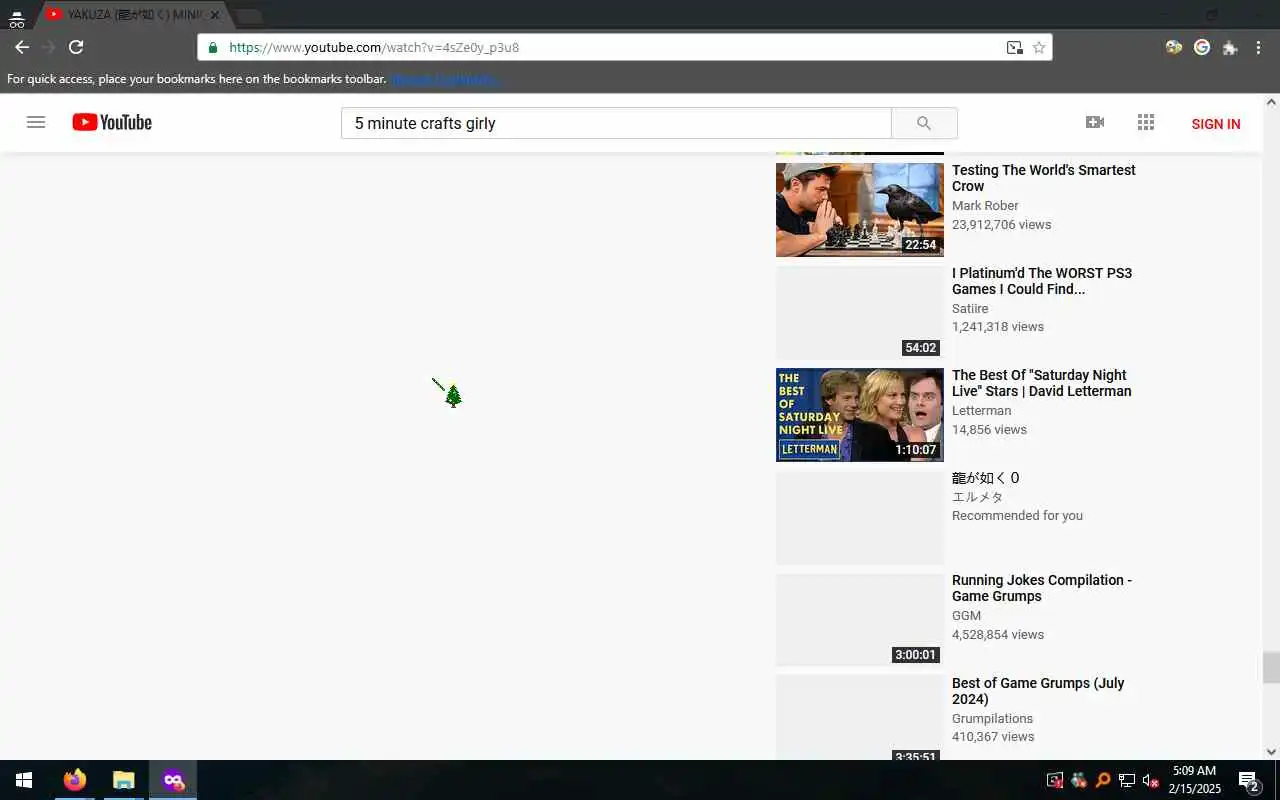Go back with the browser back arrow
The width and height of the screenshot is (1280, 800).
(x=21, y=47)
